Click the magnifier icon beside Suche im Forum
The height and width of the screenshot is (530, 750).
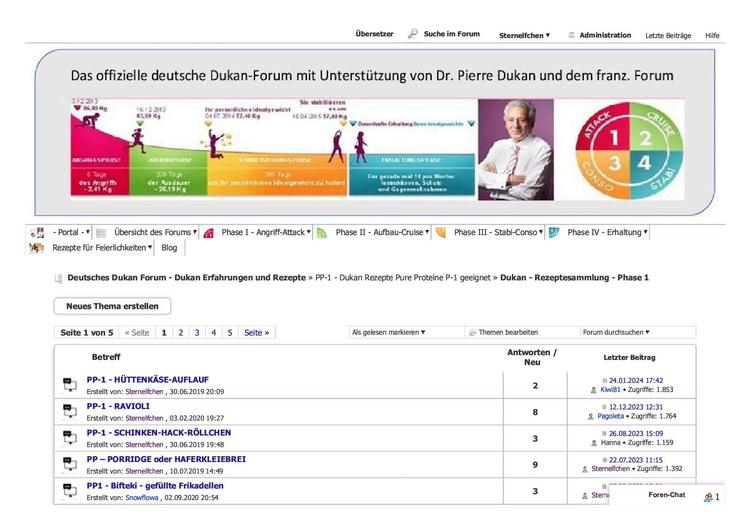pos(412,34)
